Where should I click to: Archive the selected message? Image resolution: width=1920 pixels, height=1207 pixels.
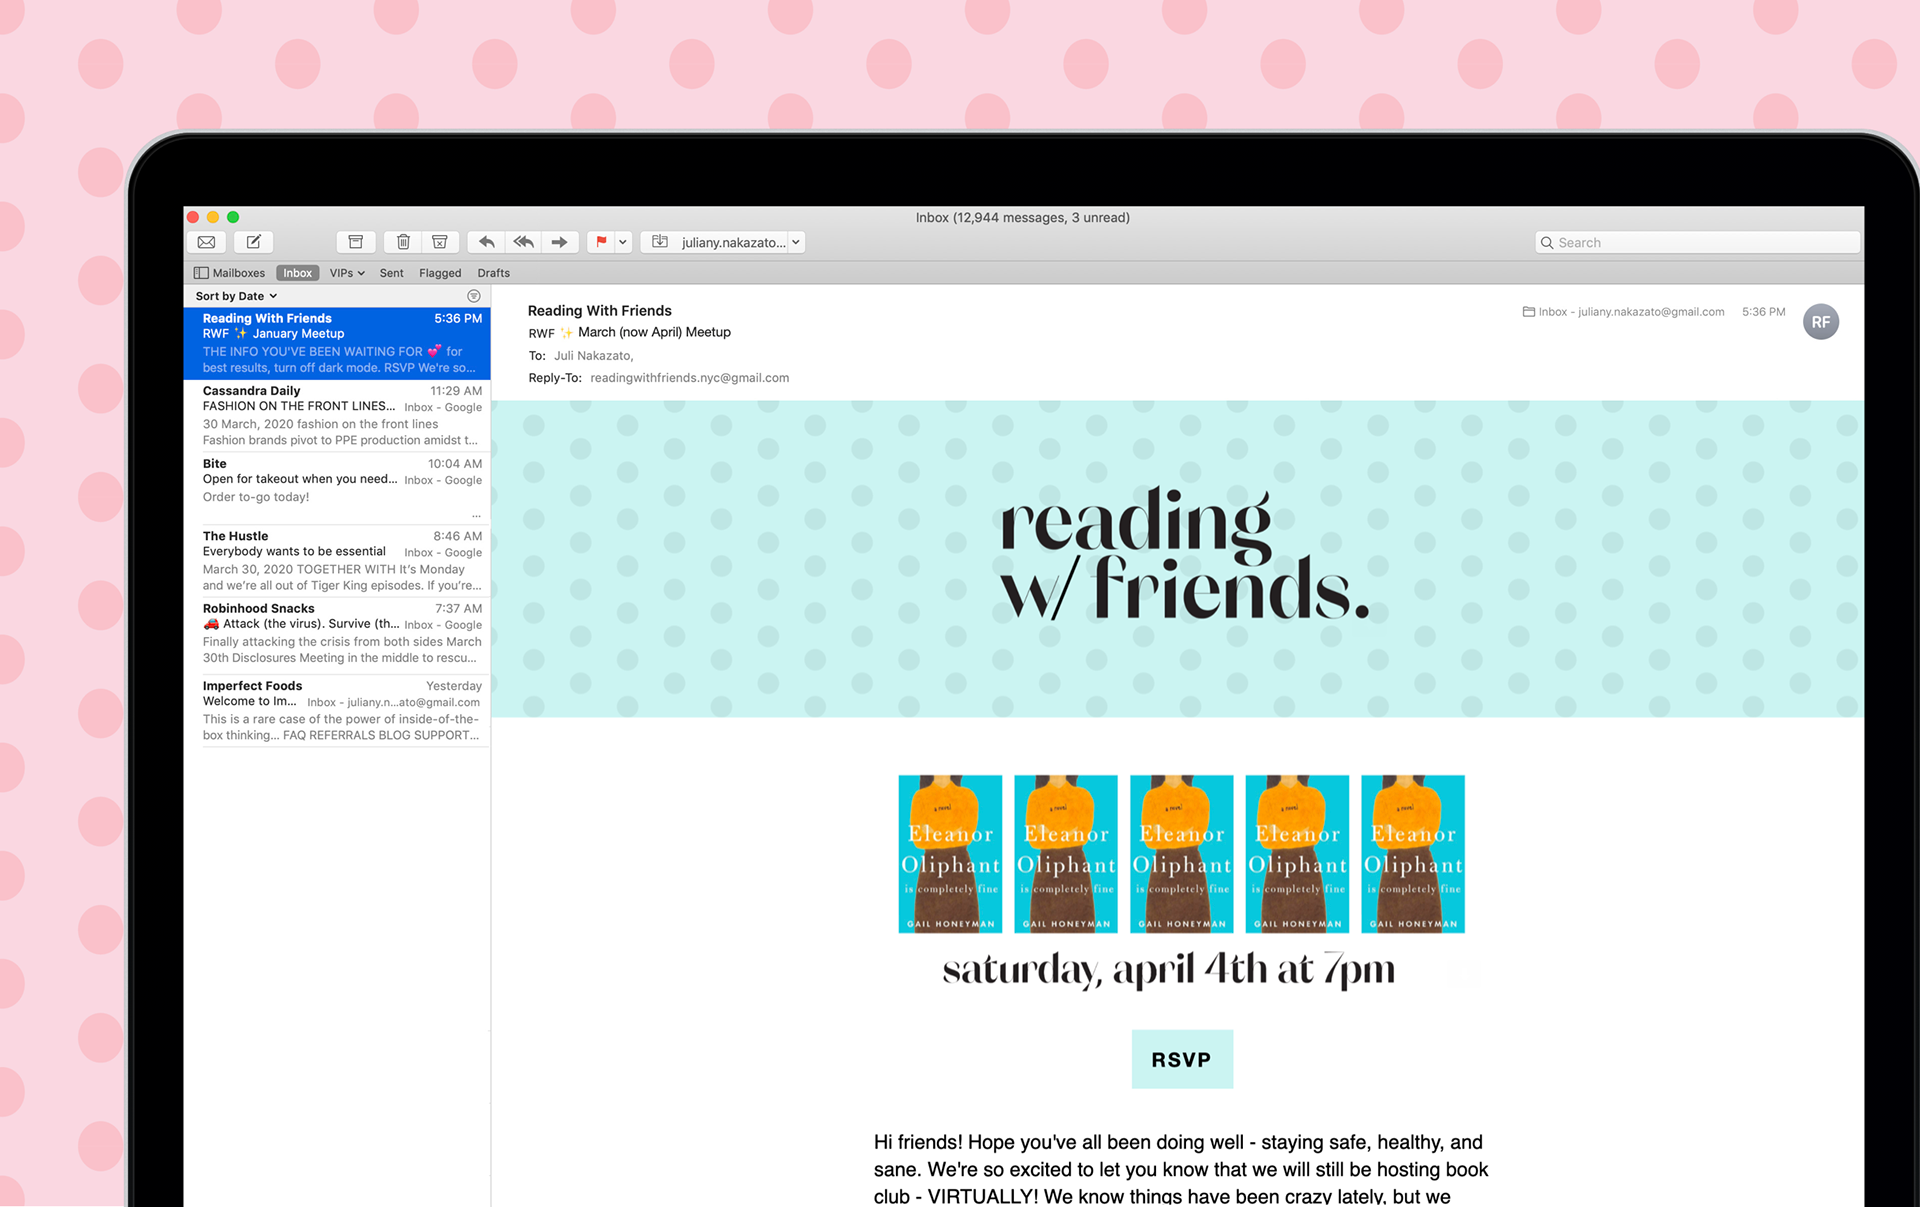coord(355,242)
